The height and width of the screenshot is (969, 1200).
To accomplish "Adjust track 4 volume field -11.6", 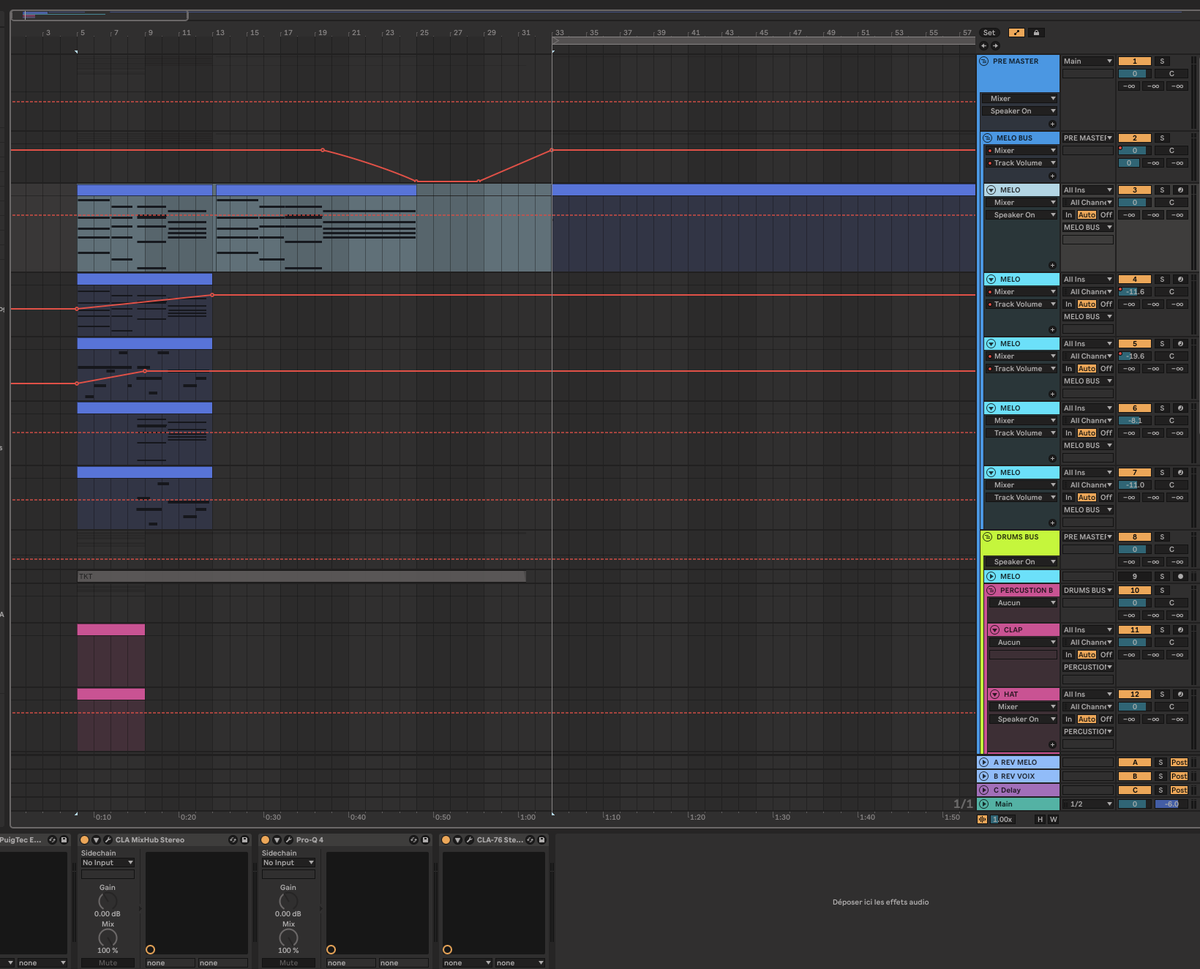I will coord(1134,292).
